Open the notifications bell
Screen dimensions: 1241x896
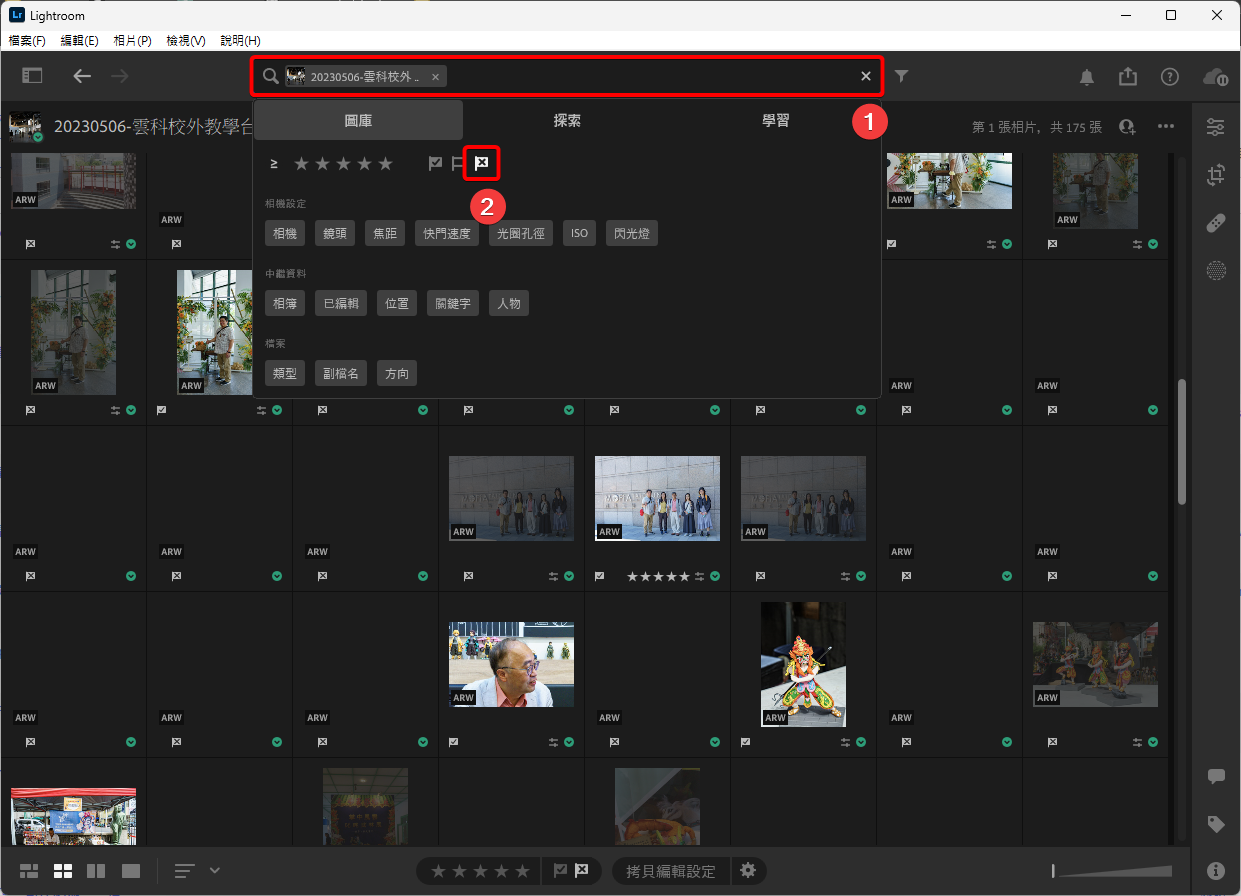1087,77
